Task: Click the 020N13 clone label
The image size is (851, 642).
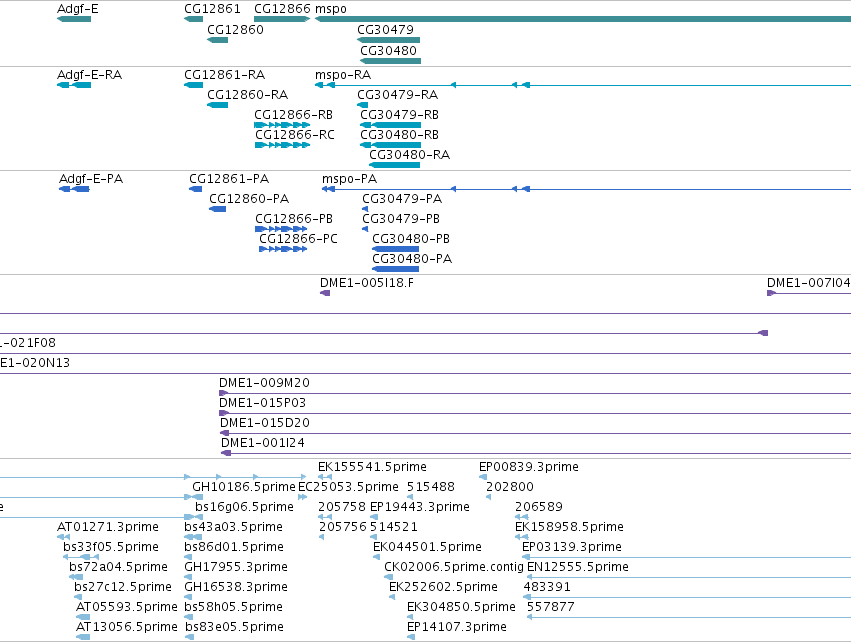Action: 35,363
